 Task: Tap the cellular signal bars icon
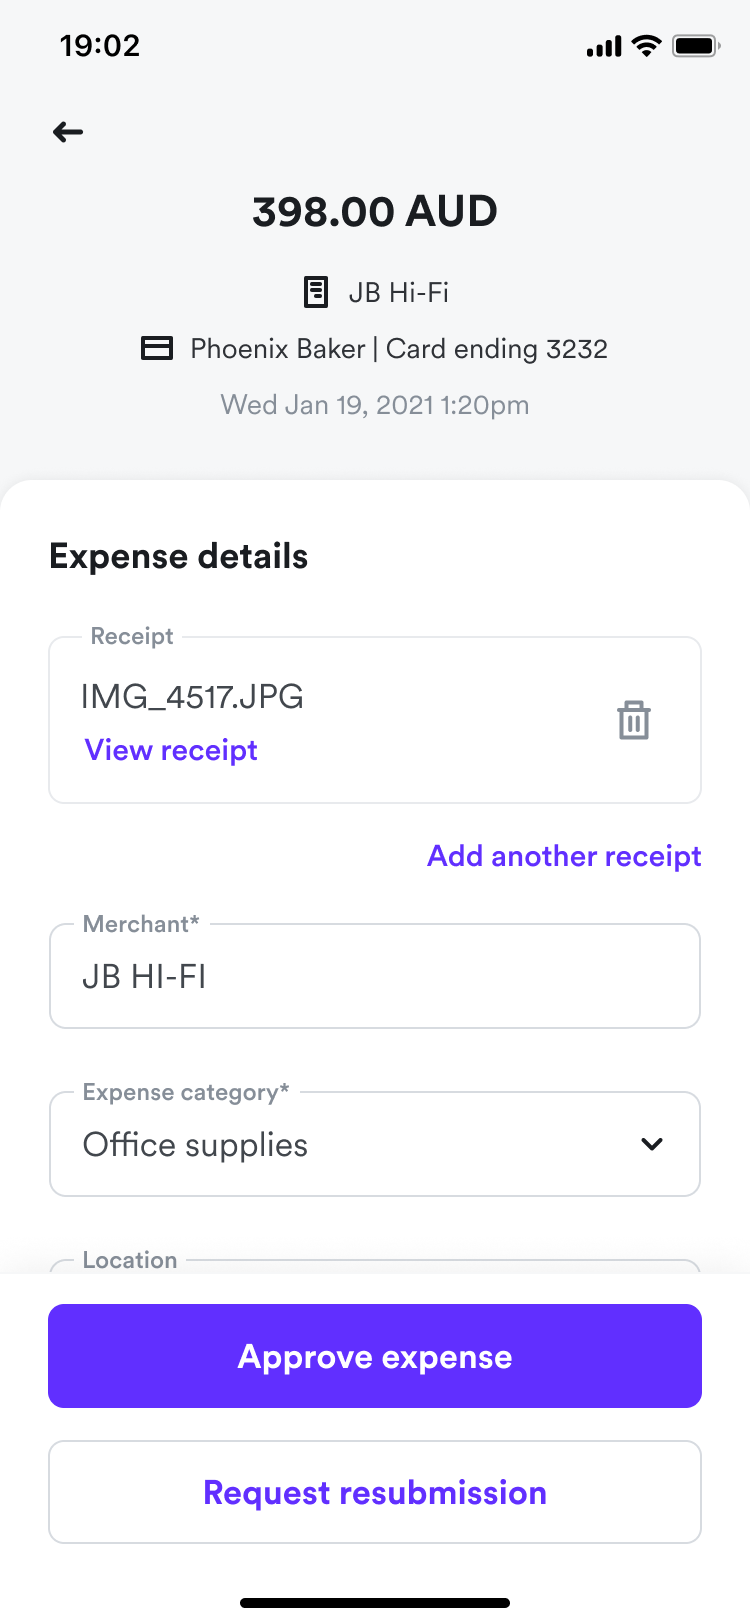604,47
